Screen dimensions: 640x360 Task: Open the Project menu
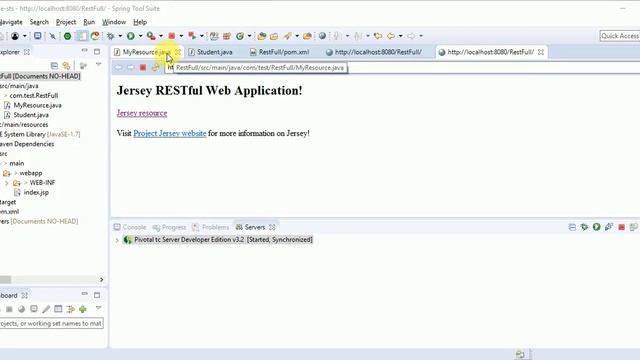point(66,22)
